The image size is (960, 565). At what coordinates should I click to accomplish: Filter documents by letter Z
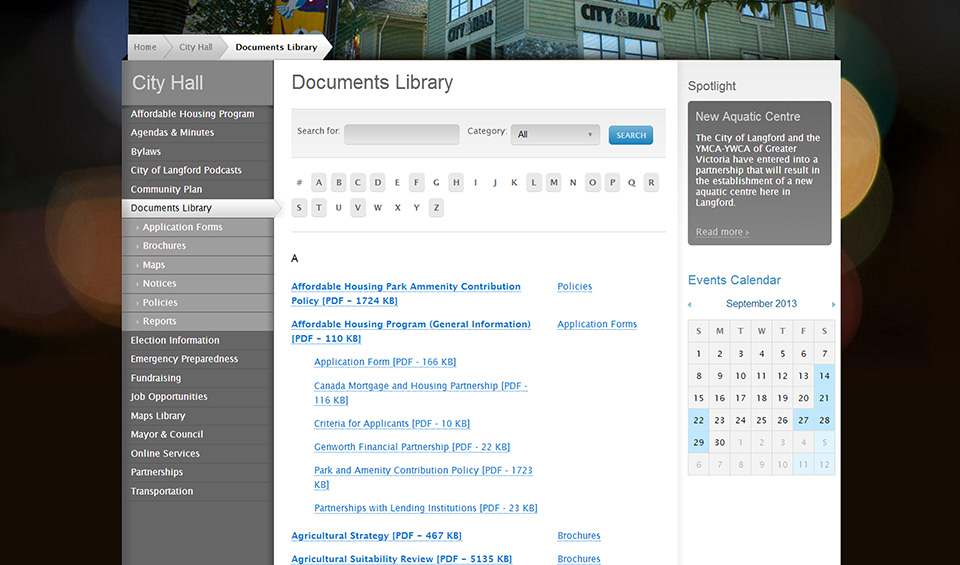pyautogui.click(x=436, y=208)
